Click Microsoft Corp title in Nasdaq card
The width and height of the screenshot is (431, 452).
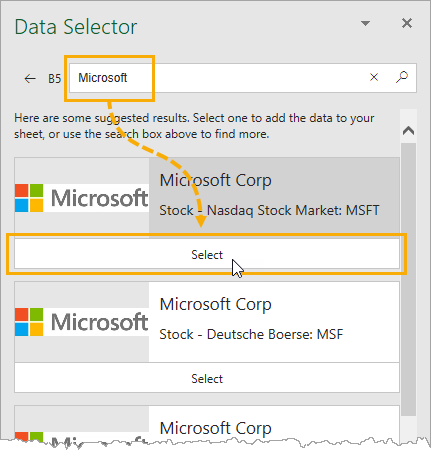[x=215, y=181]
